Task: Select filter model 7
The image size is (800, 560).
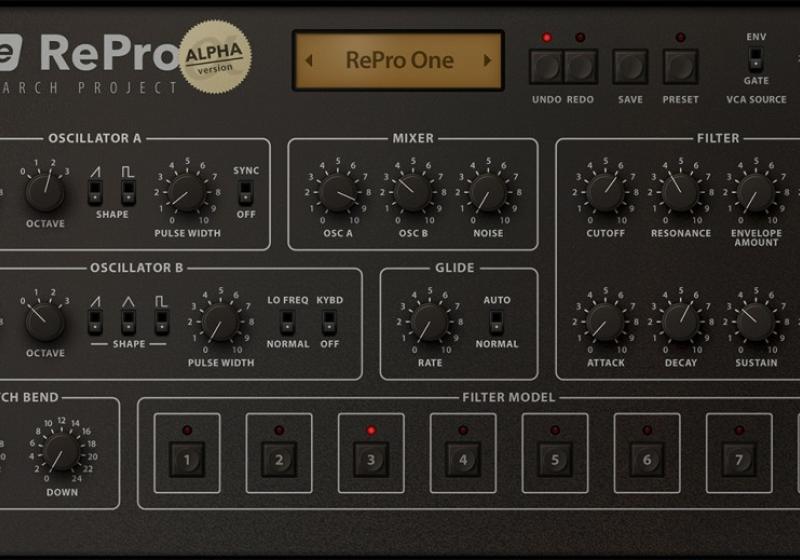Action: (739, 460)
